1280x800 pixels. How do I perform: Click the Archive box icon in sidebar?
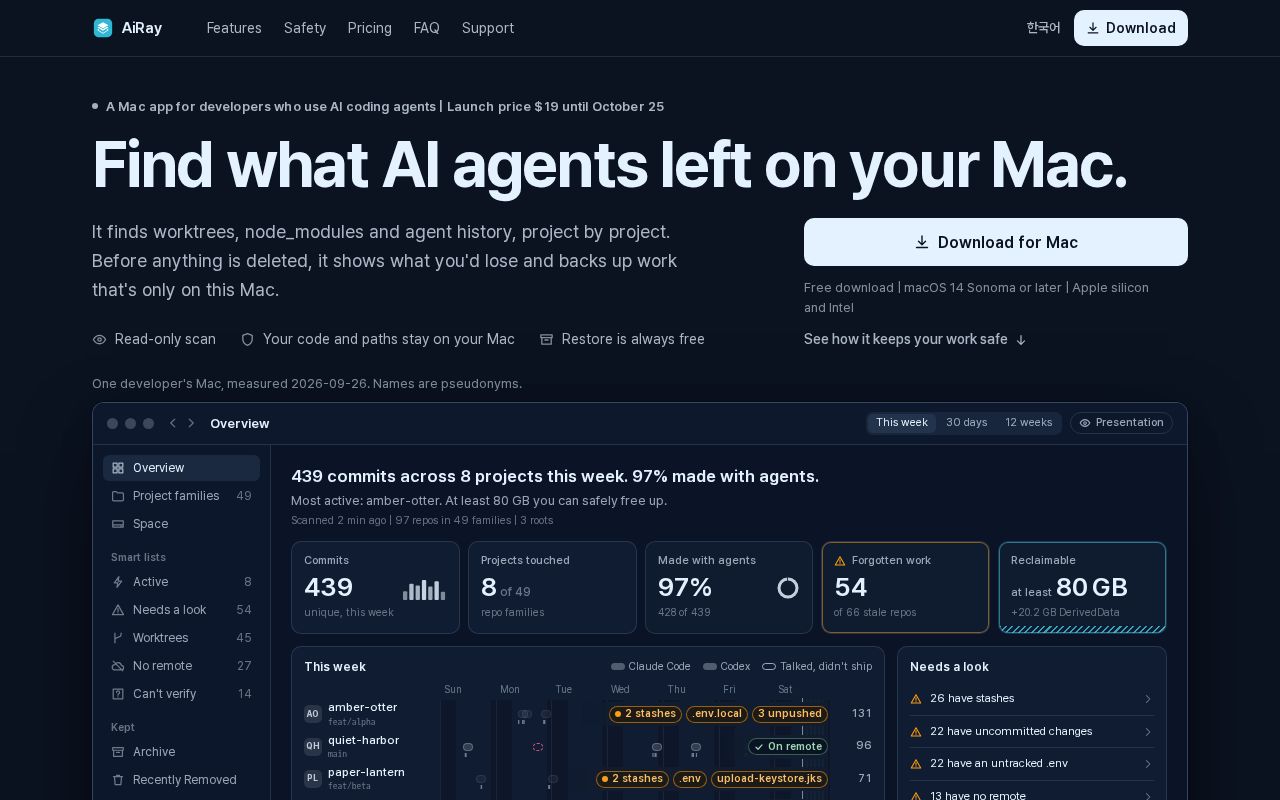point(118,752)
